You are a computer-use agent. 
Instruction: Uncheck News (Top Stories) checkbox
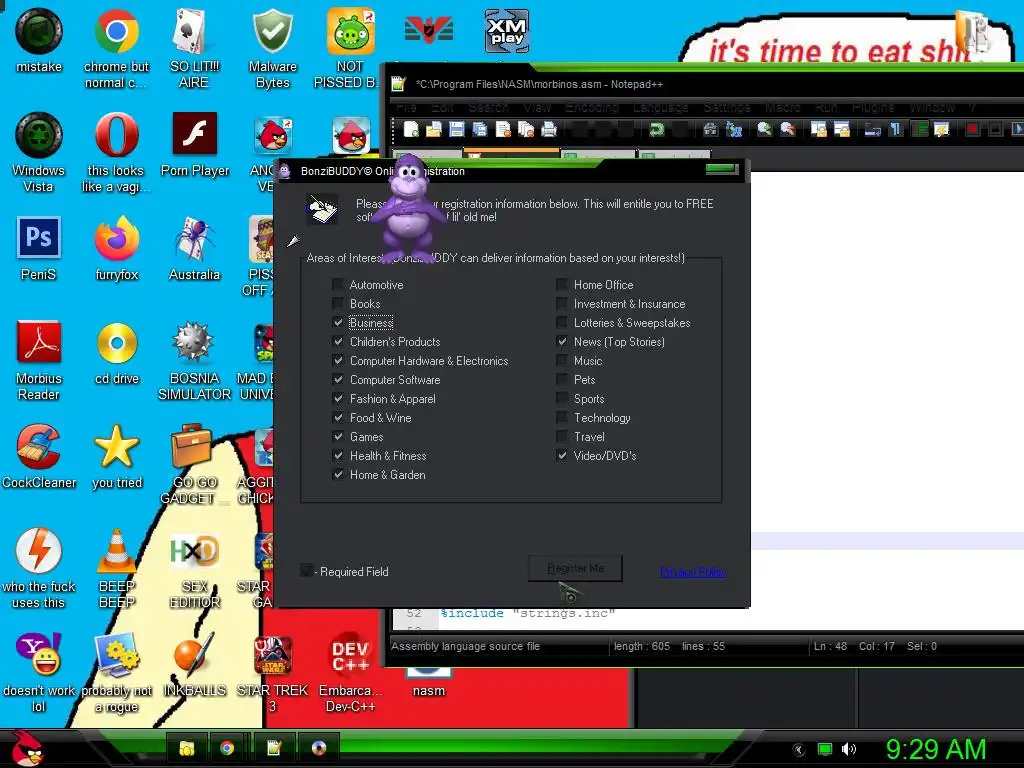click(562, 342)
